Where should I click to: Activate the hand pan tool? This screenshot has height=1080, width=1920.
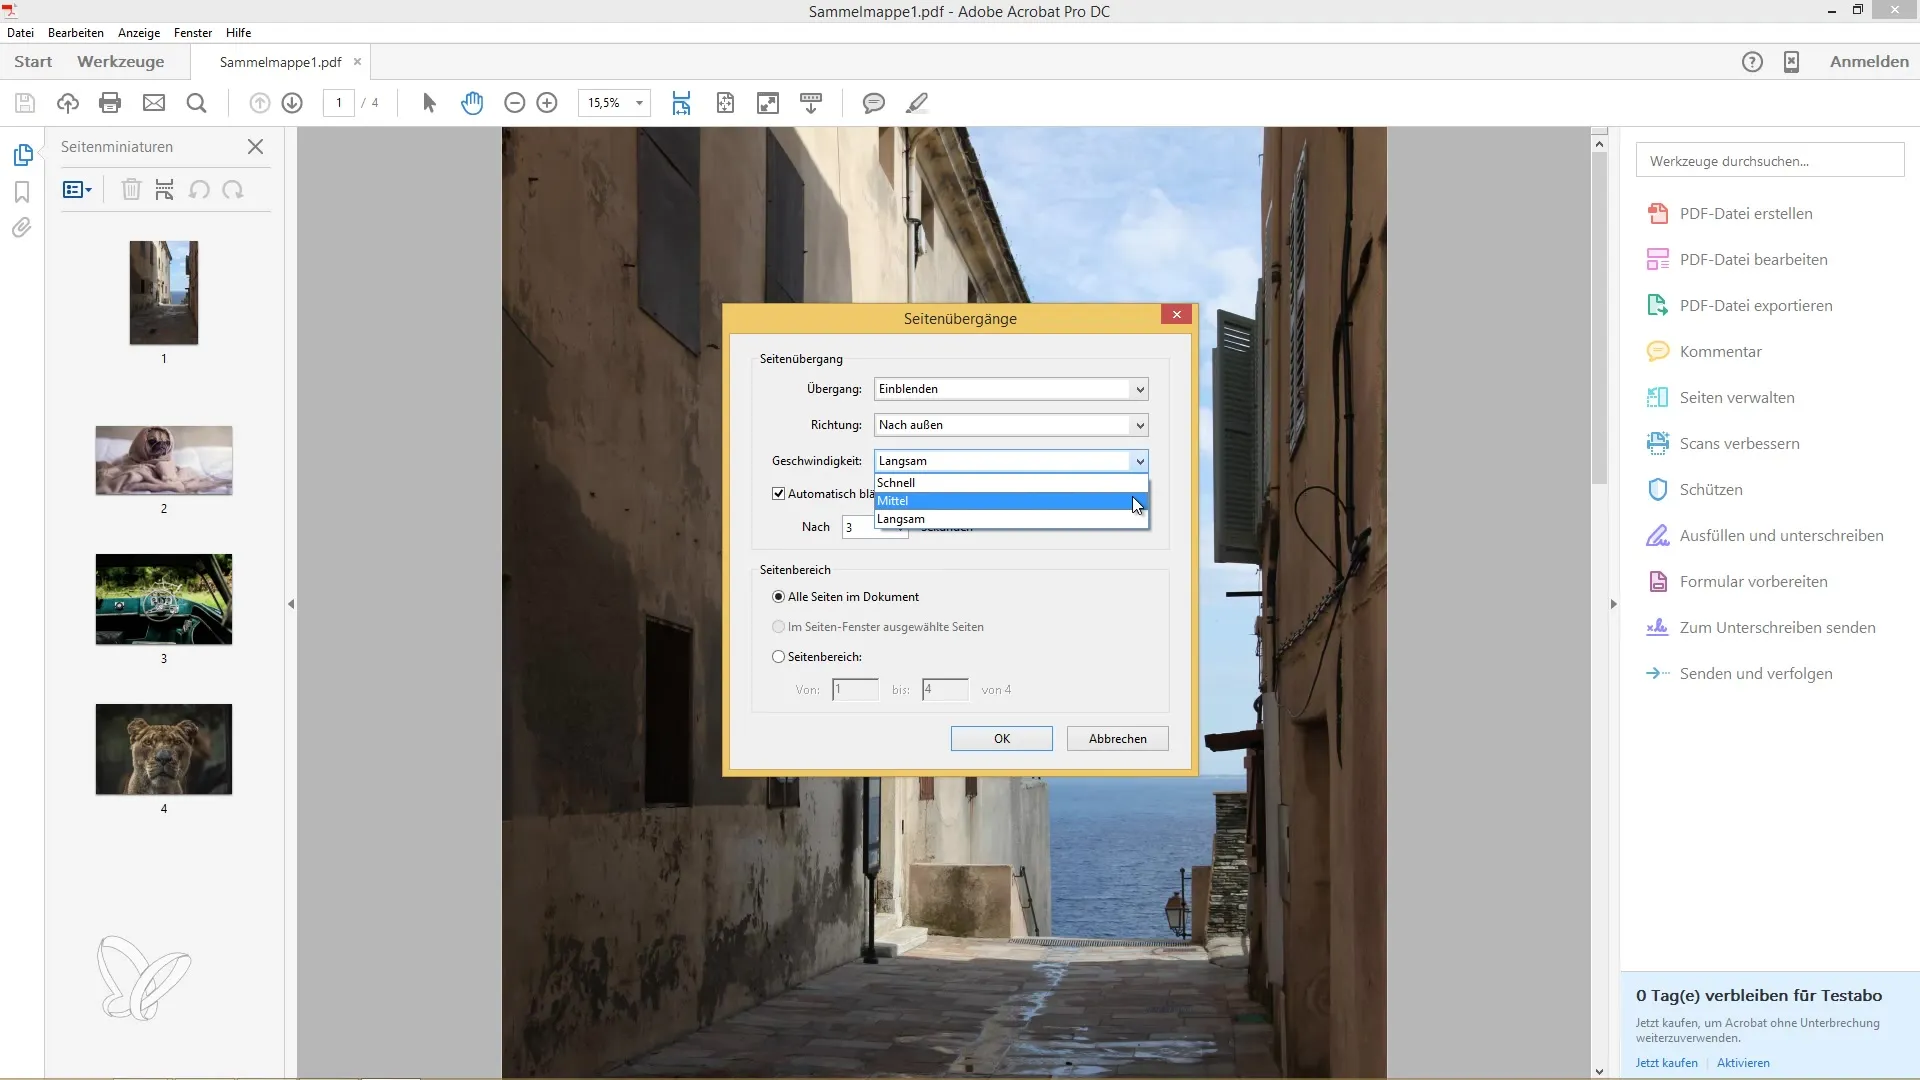pyautogui.click(x=472, y=103)
